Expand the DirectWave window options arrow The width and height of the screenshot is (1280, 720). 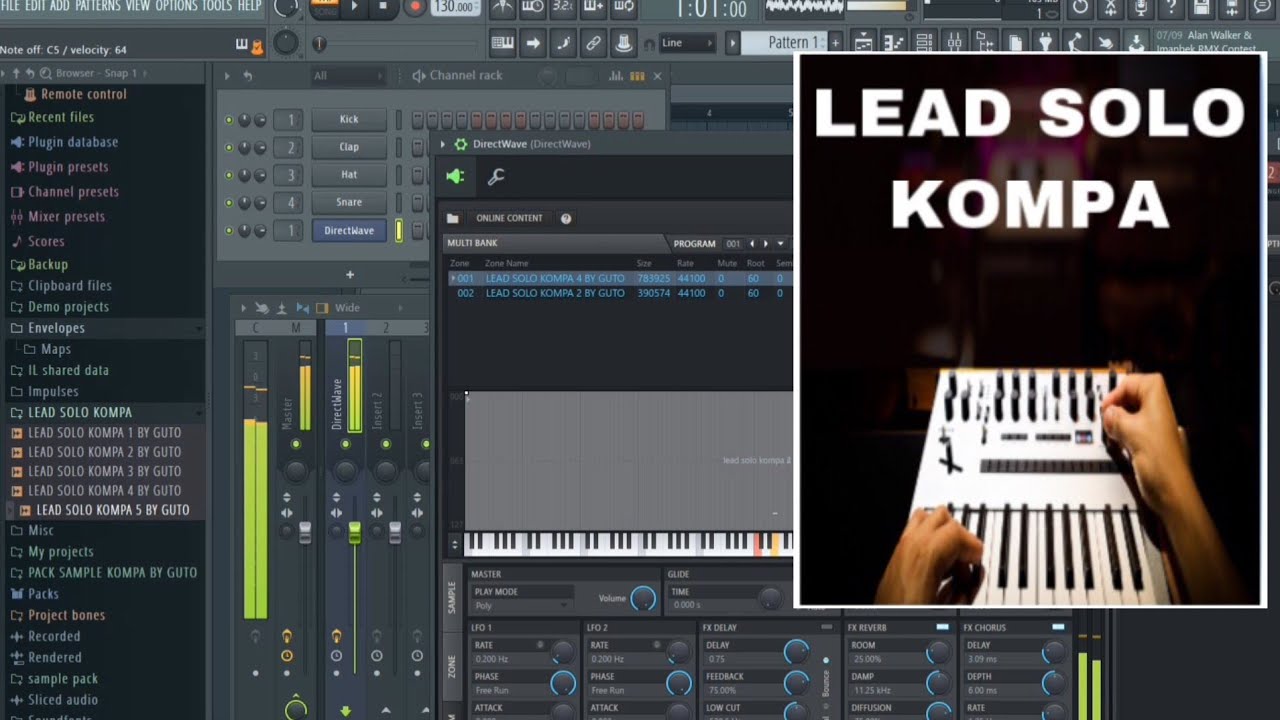[444, 144]
